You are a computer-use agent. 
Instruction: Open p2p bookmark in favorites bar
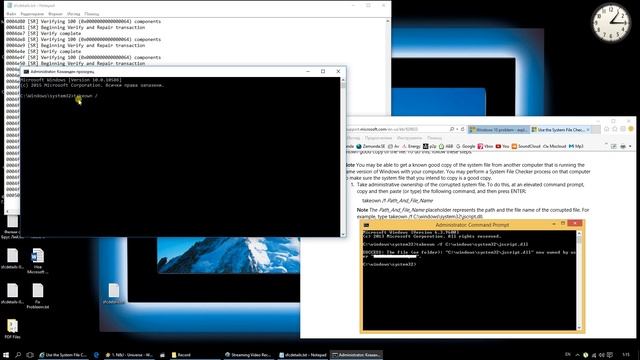[430, 146]
